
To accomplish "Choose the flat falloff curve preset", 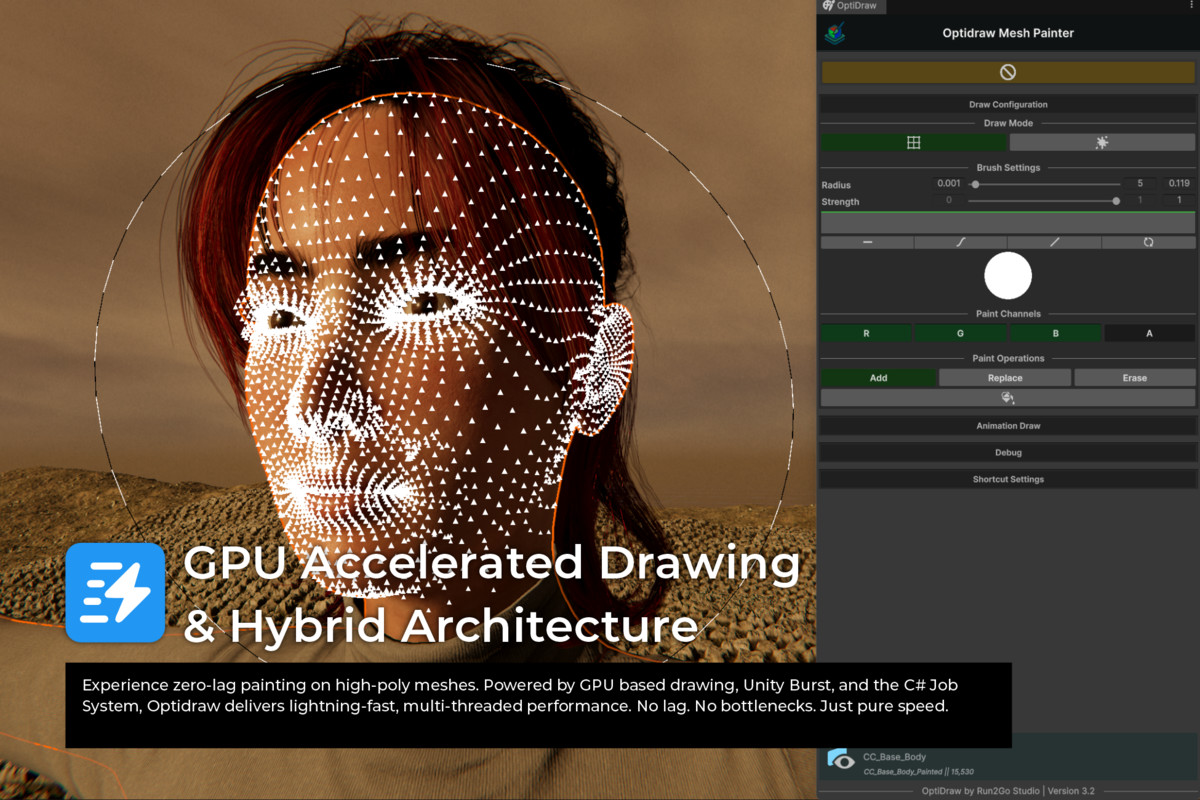I will pyautogui.click(x=867, y=242).
